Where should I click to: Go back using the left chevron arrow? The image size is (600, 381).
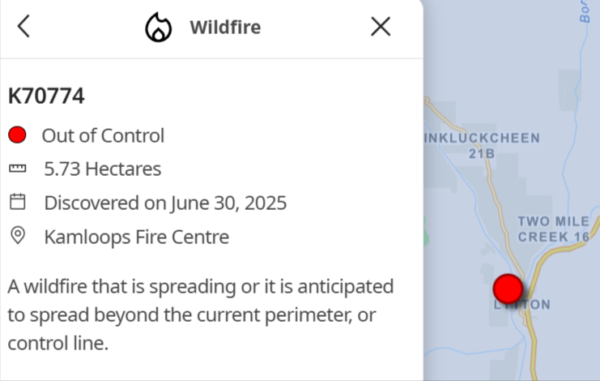(x=24, y=27)
